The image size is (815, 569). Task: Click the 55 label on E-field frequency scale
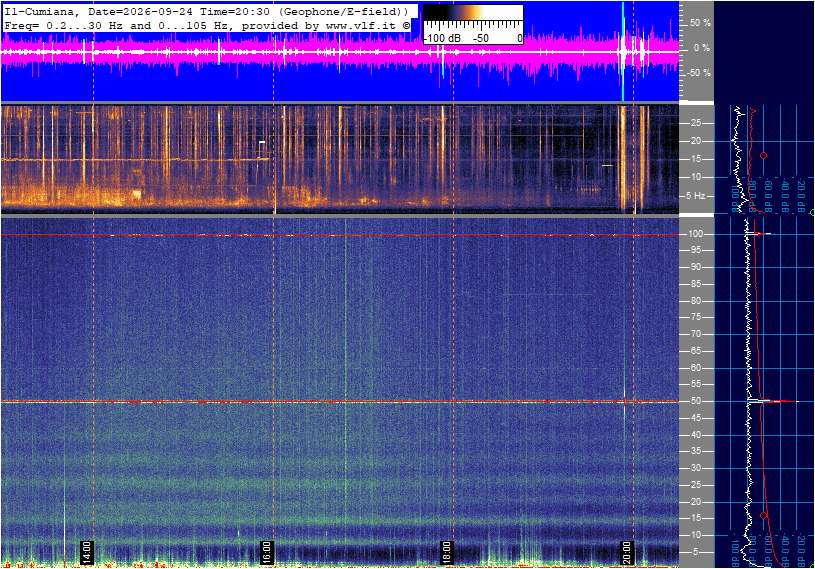pos(695,385)
